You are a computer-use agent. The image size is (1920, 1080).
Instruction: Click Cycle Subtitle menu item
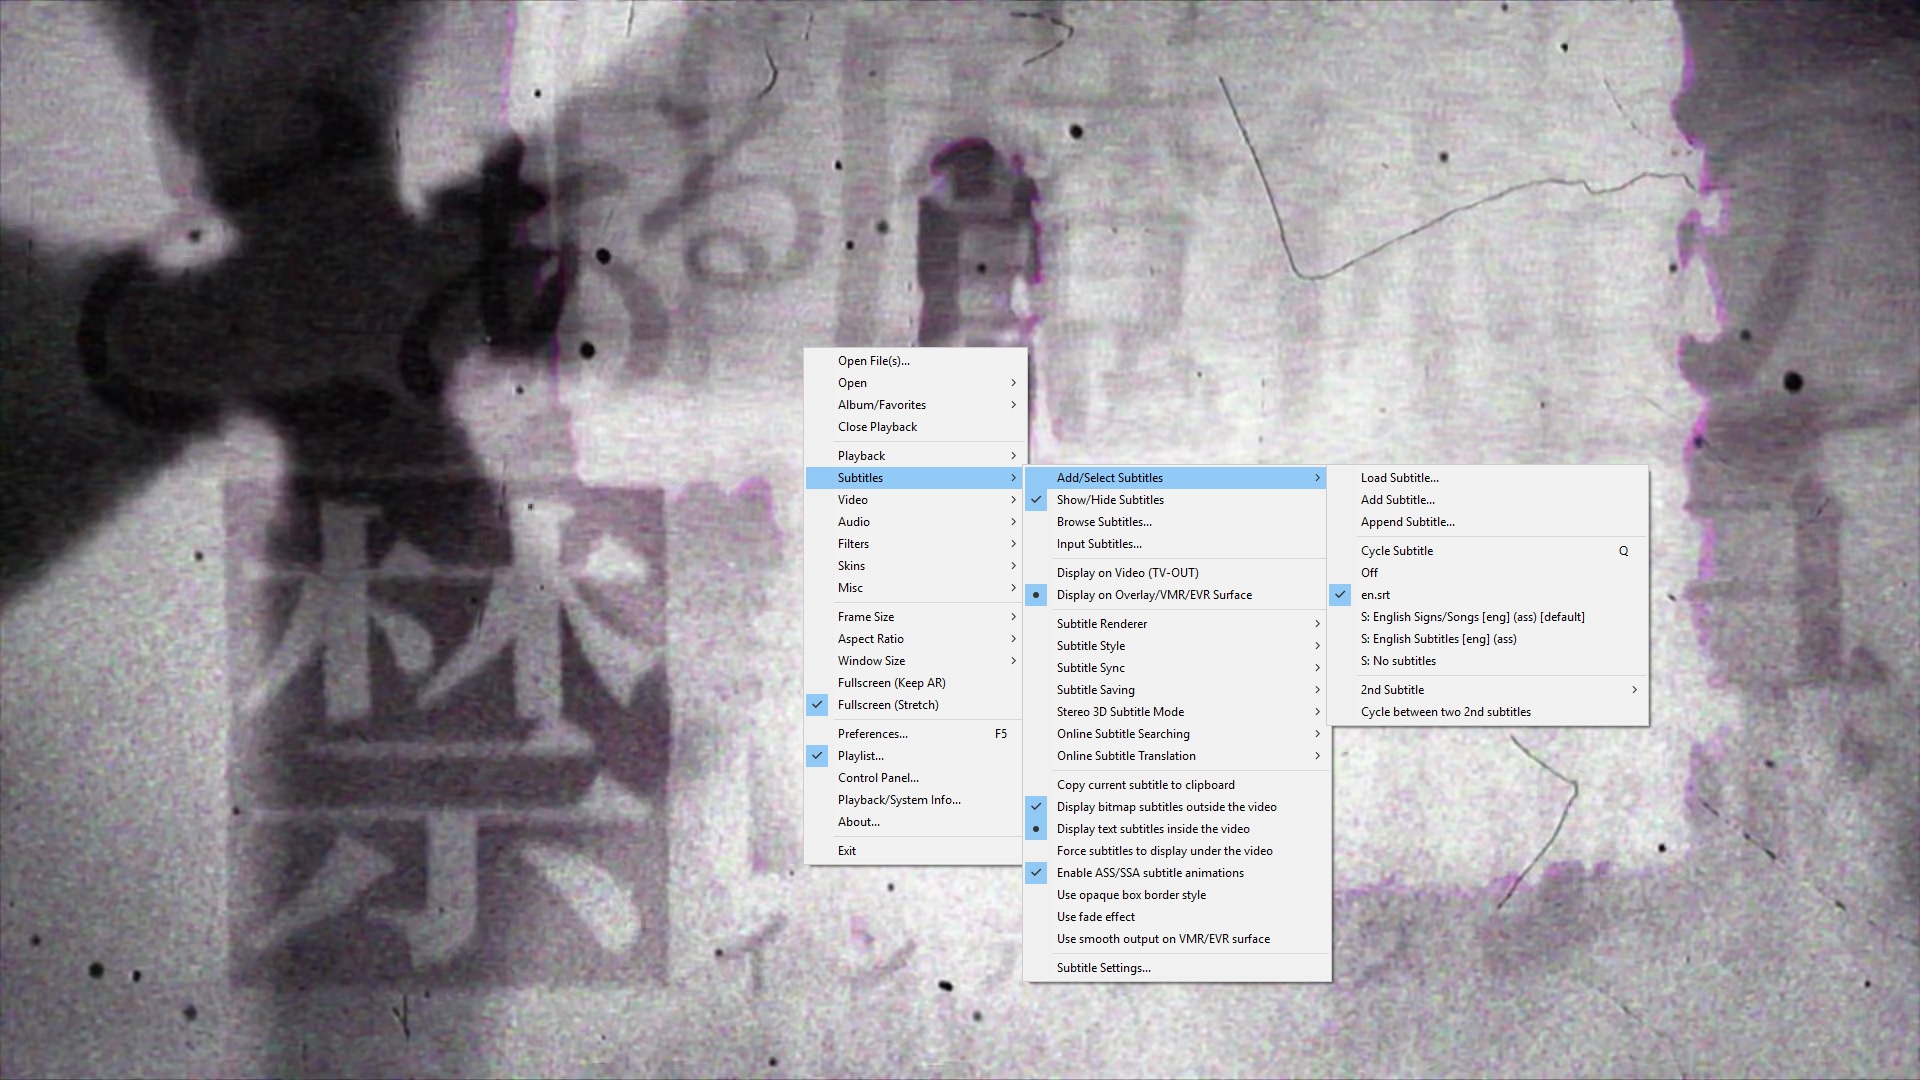(x=1397, y=551)
